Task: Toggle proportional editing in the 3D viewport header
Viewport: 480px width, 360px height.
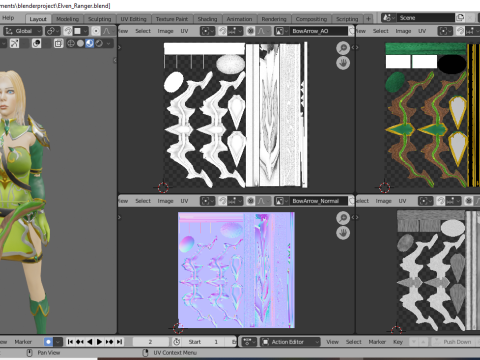Action: pyautogui.click(x=96, y=31)
